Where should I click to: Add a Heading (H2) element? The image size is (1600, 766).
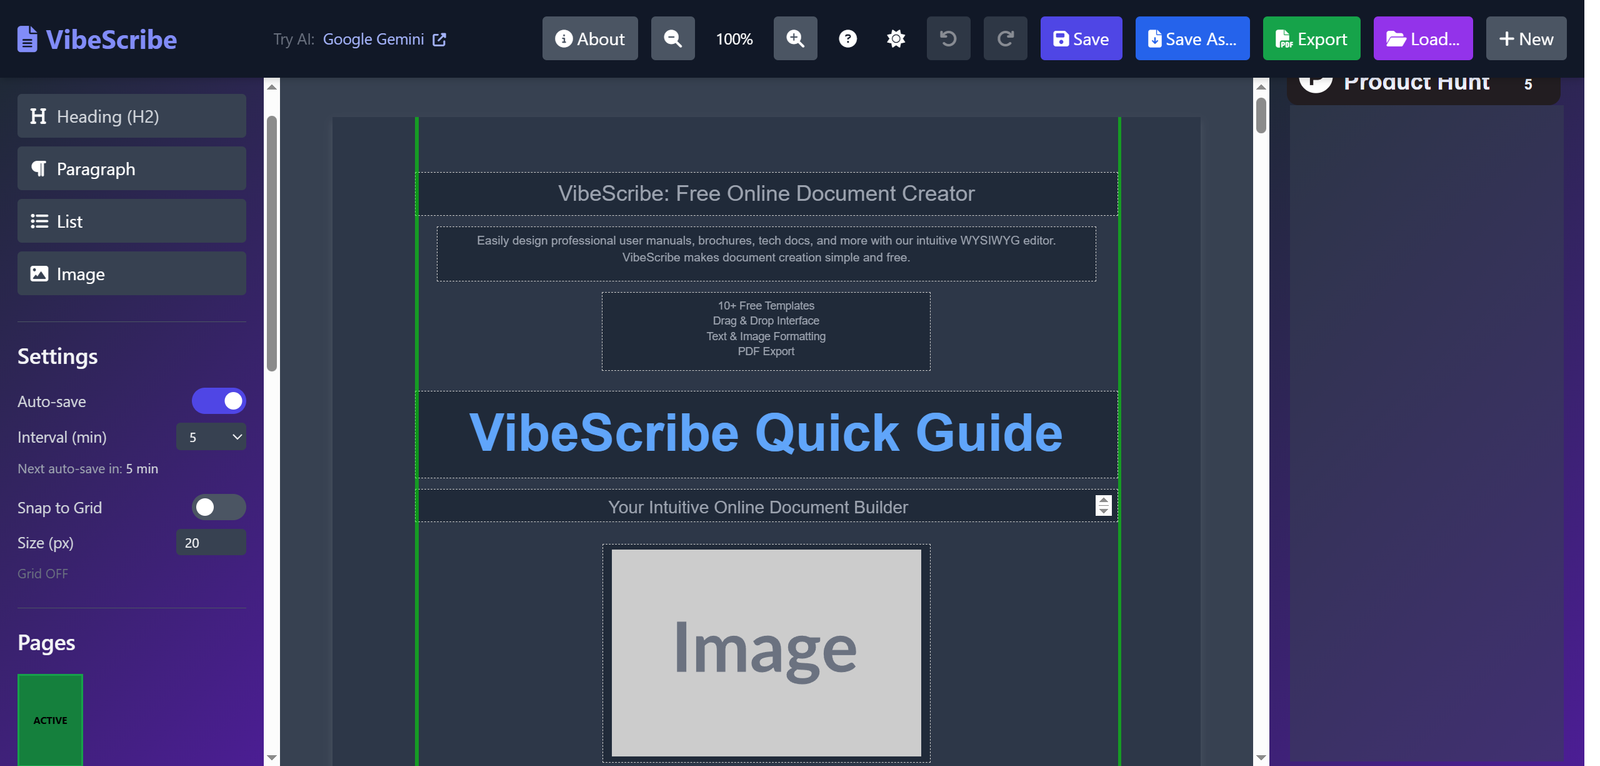coord(132,116)
